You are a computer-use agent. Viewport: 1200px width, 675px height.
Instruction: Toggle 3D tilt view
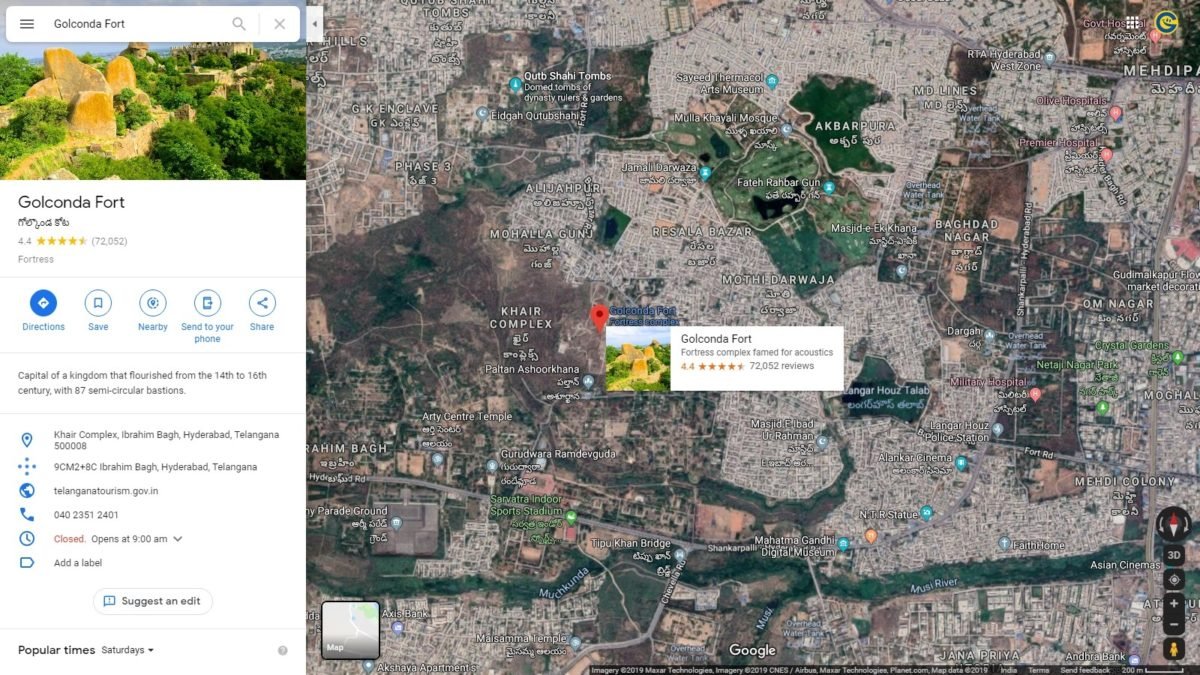[x=1174, y=555]
